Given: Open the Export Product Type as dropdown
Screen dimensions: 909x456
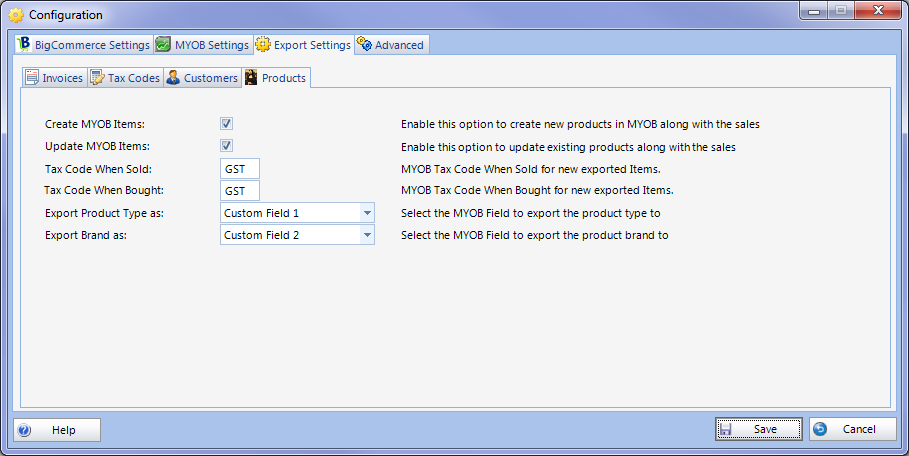Looking at the screenshot, I should [367, 213].
